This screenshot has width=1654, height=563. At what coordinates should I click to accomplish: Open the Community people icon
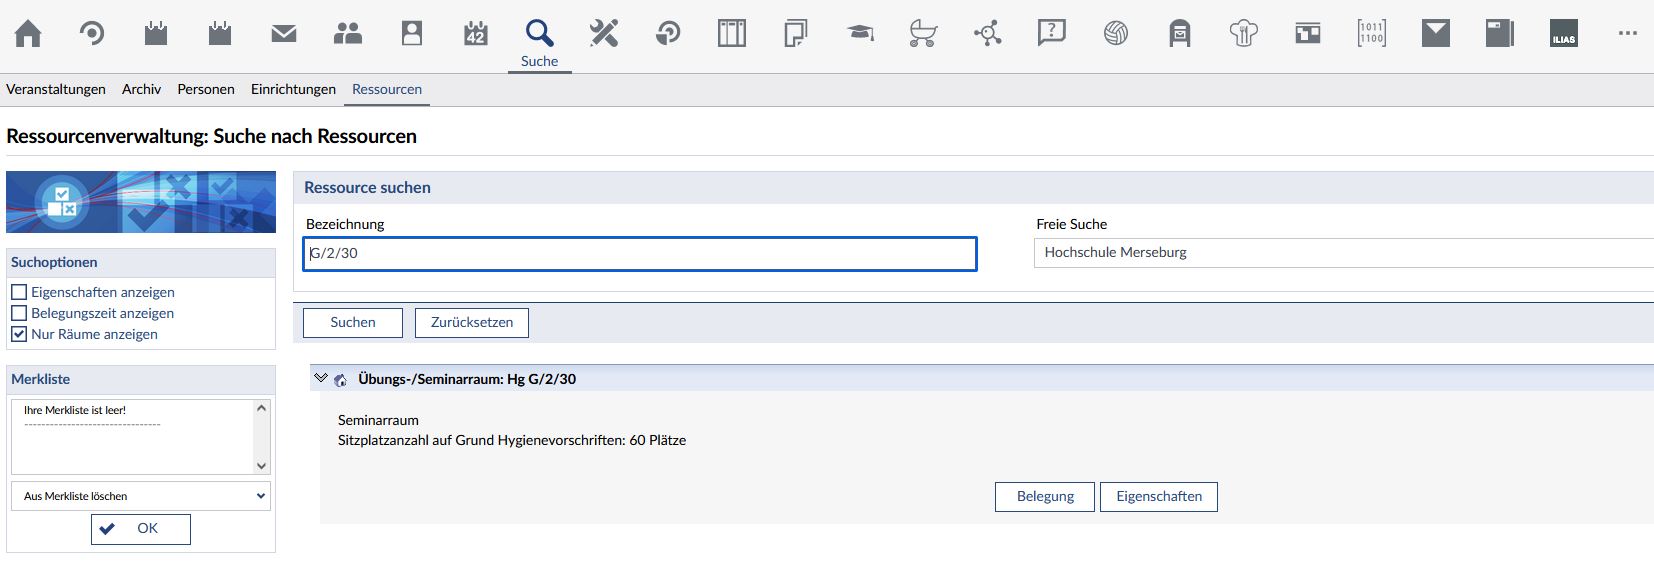348,34
